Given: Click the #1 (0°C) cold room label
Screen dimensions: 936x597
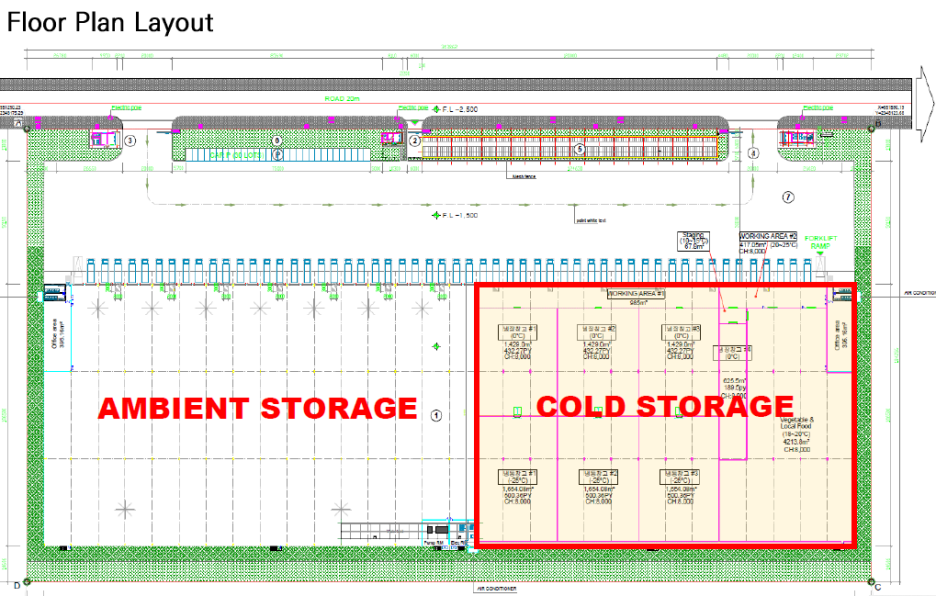Looking at the screenshot, I should [518, 332].
